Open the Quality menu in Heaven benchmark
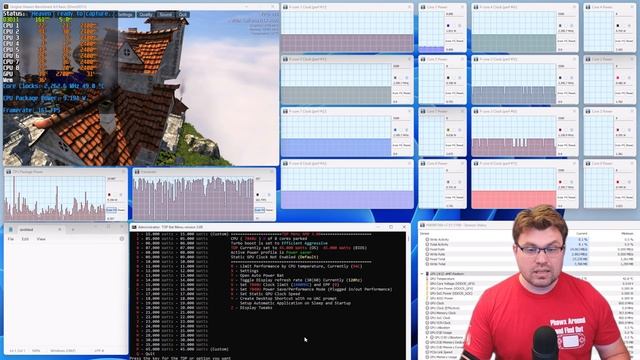This screenshot has height=360, width=640. [146, 15]
